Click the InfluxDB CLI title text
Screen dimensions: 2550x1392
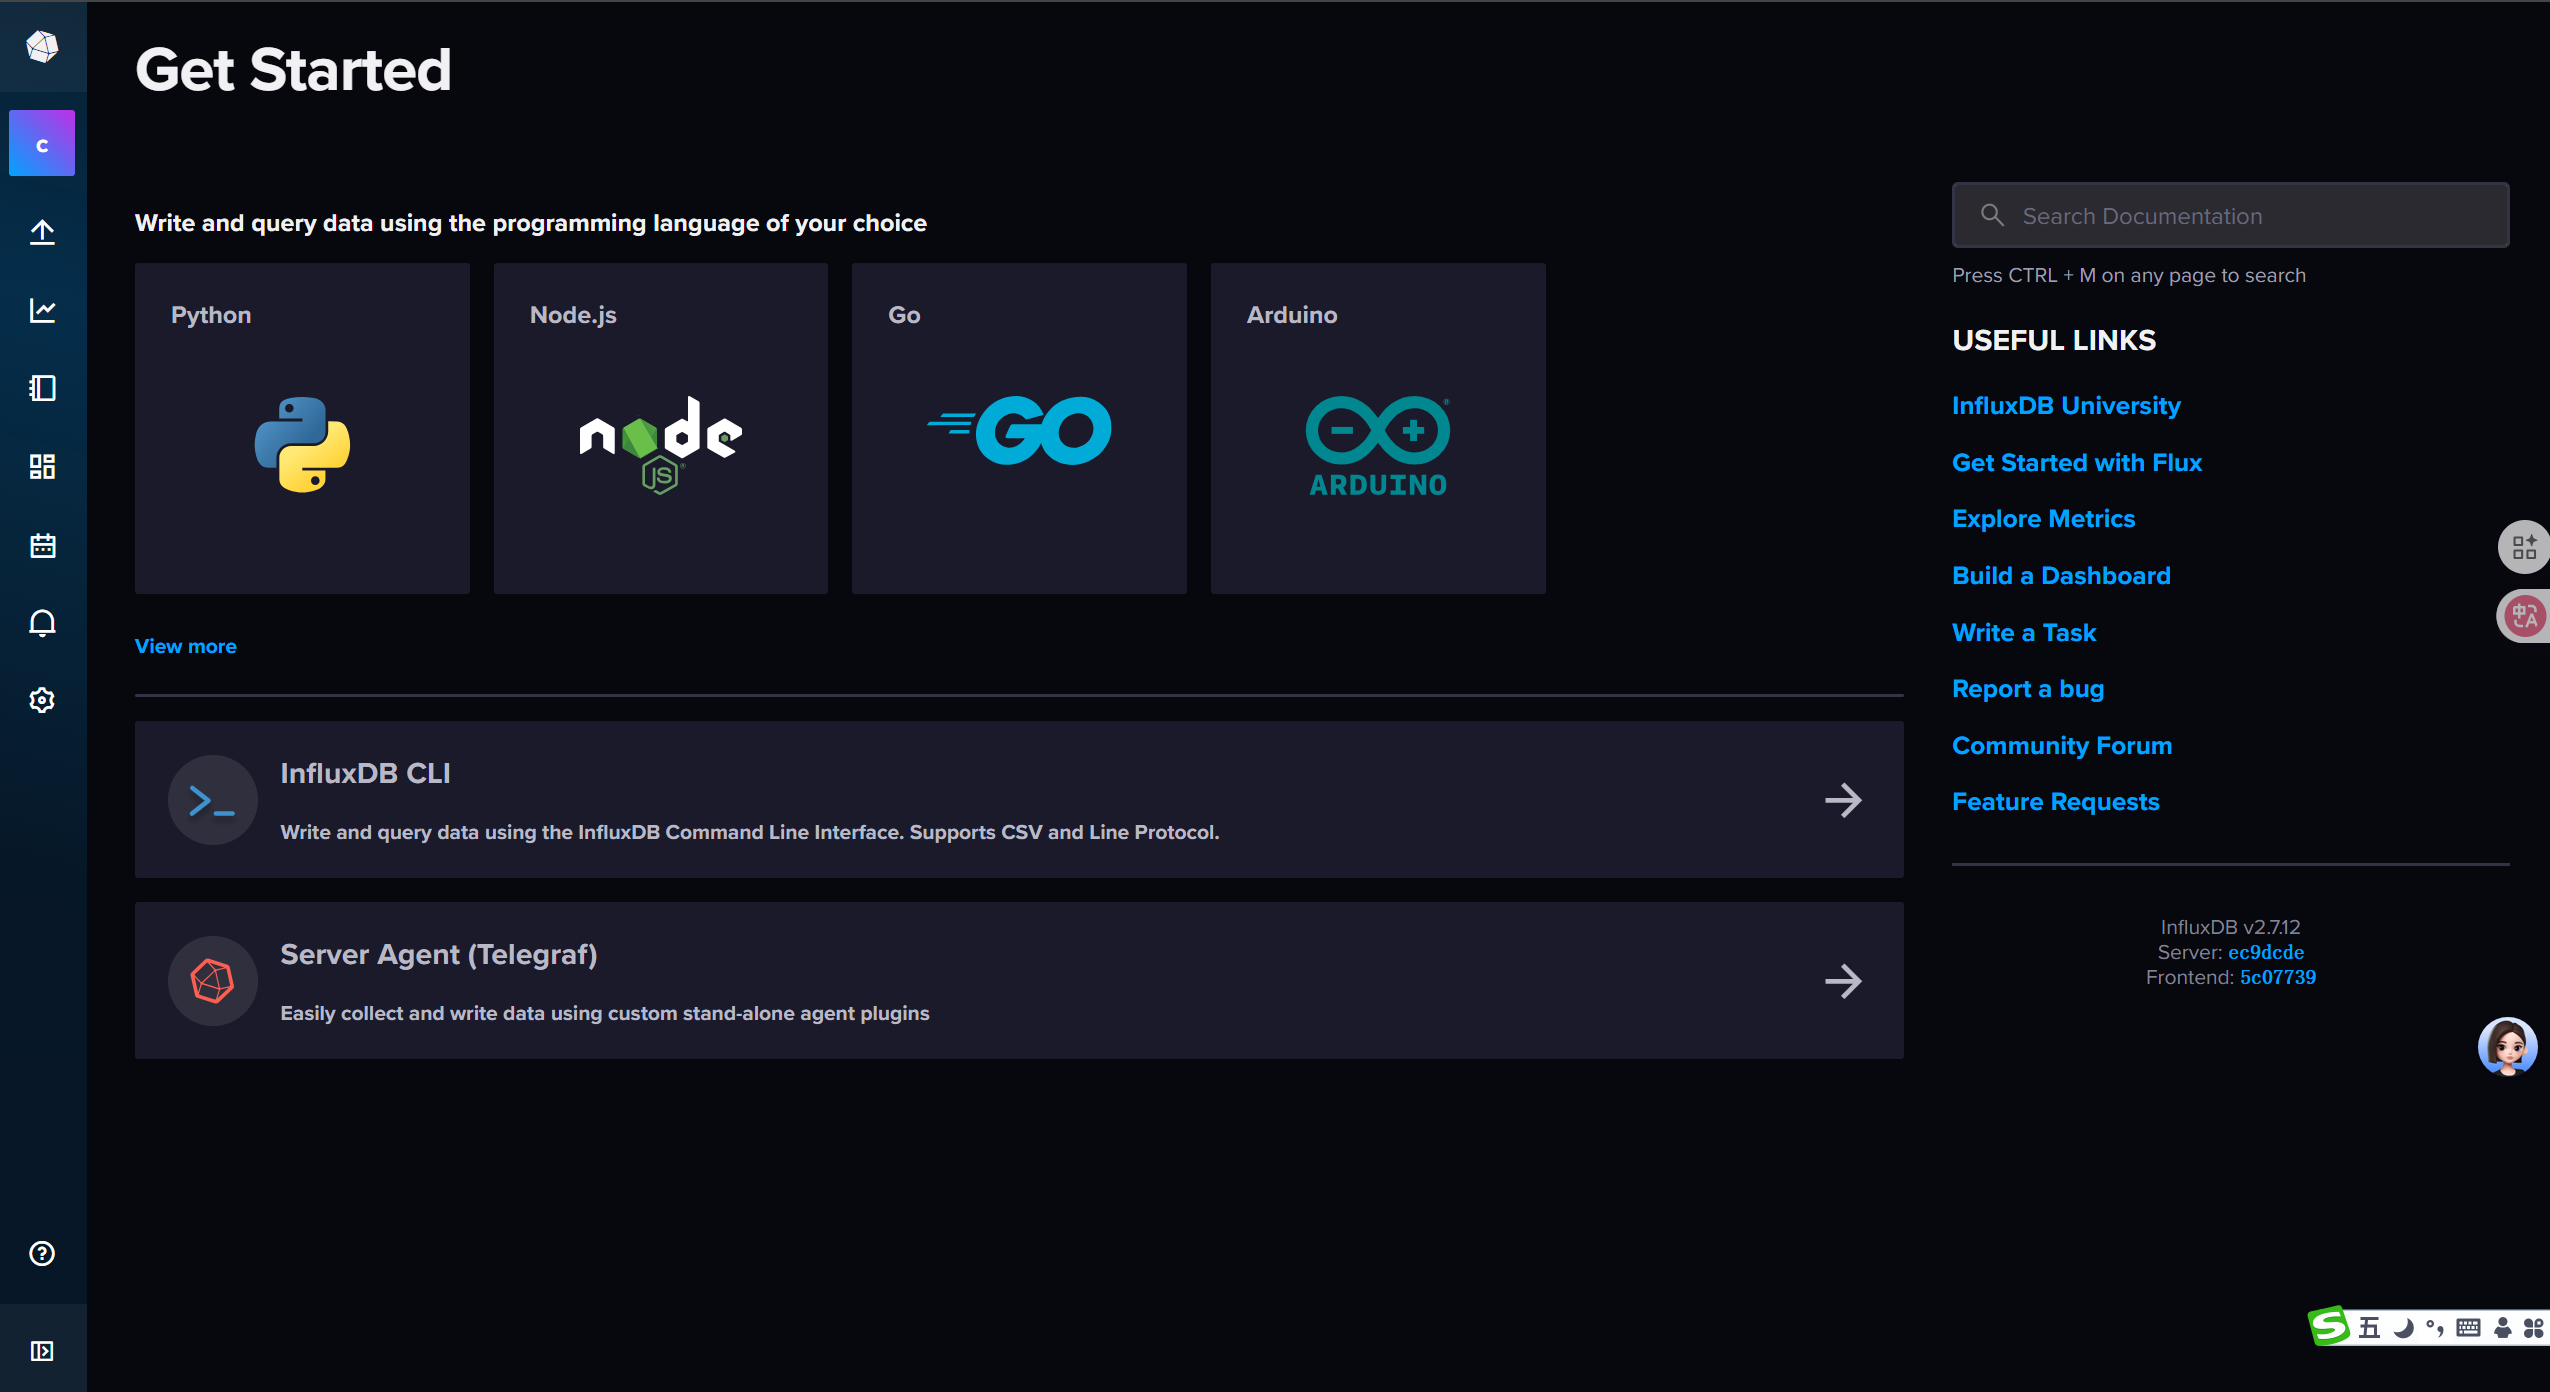(x=365, y=773)
